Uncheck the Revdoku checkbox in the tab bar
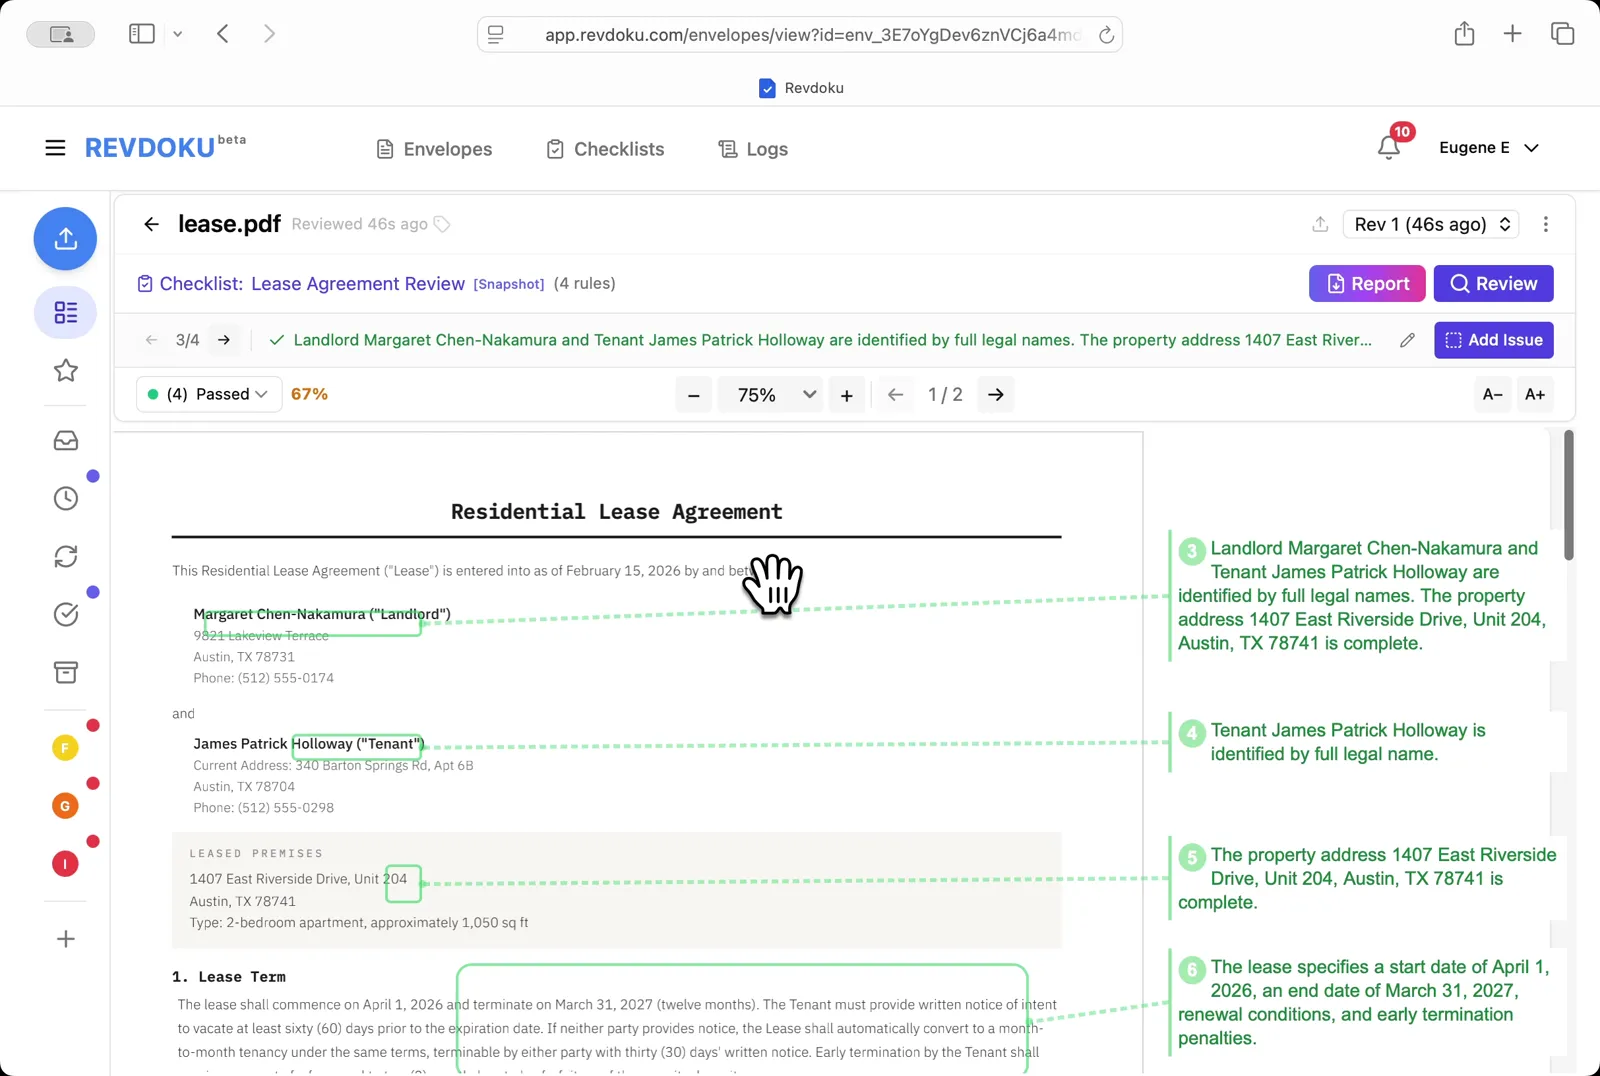The width and height of the screenshot is (1600, 1076). coord(767,88)
